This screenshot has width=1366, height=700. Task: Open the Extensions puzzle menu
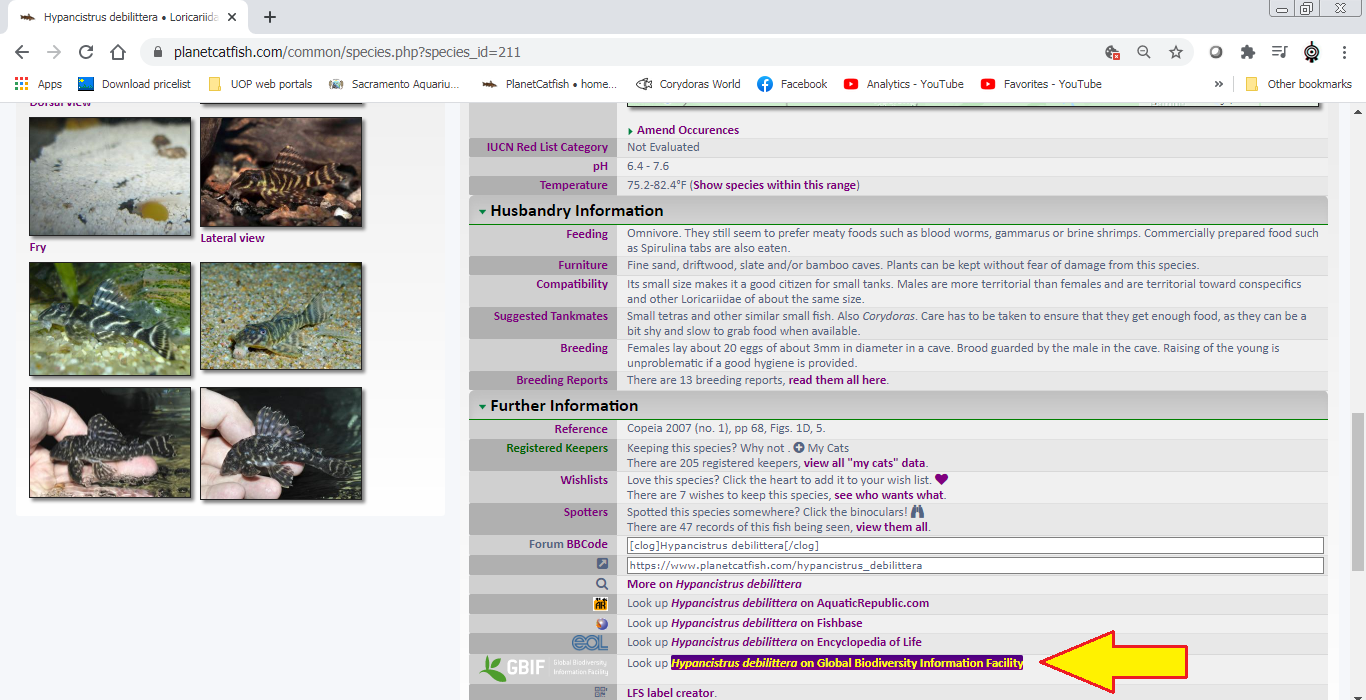[x=1247, y=52]
